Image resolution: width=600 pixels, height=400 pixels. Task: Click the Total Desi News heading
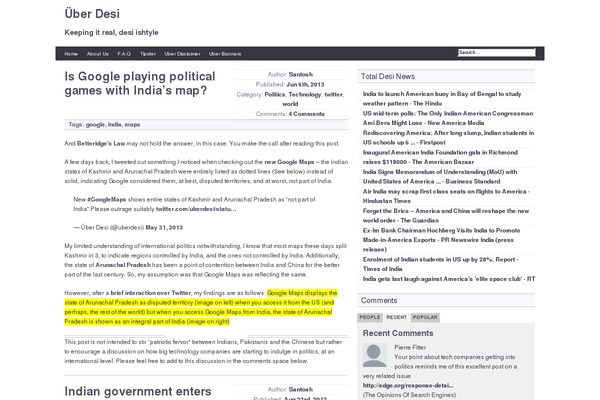[388, 77]
